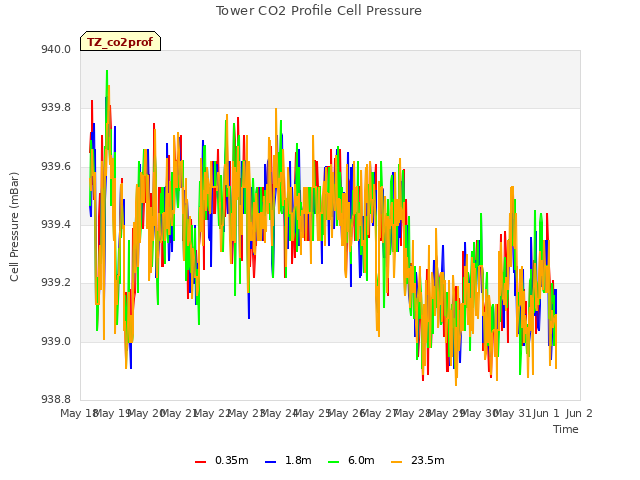Screen dimensions: 640x480
Task: Select the 0.35m legend label
Action: point(231,460)
